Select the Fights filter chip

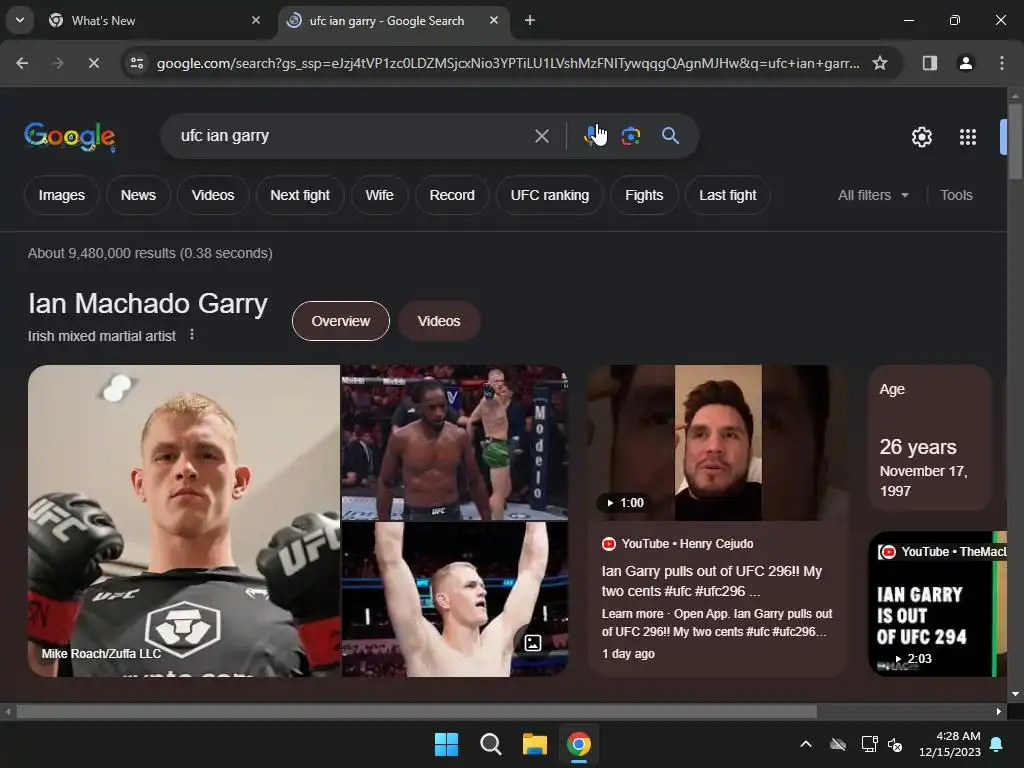pos(644,195)
